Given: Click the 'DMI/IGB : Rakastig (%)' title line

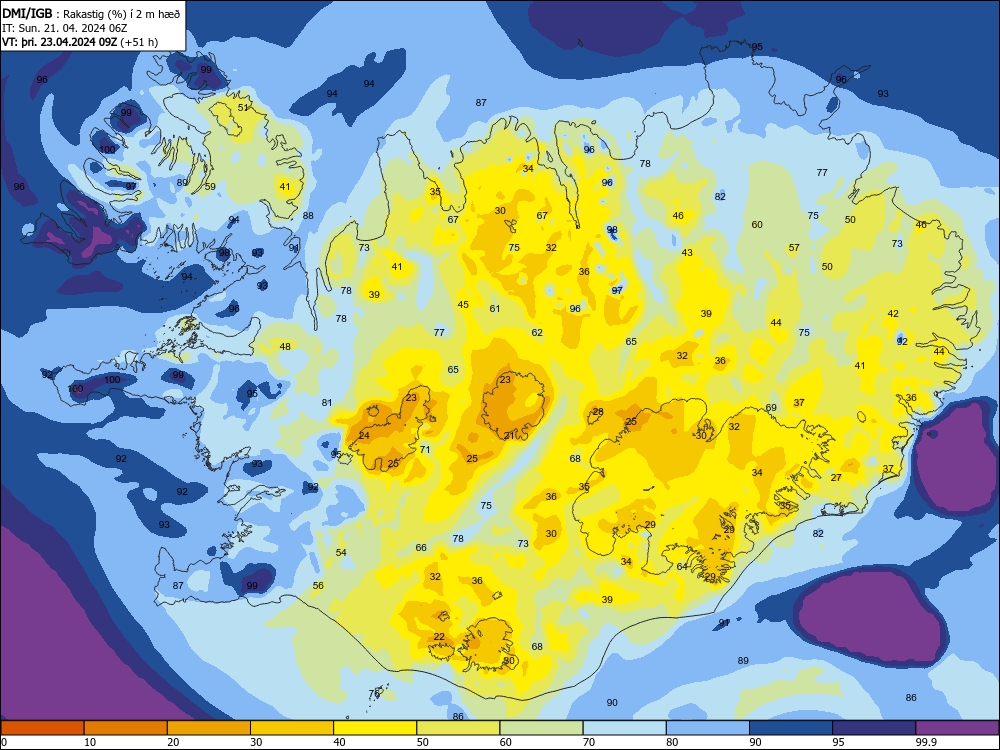Looking at the screenshot, I should coord(92,13).
